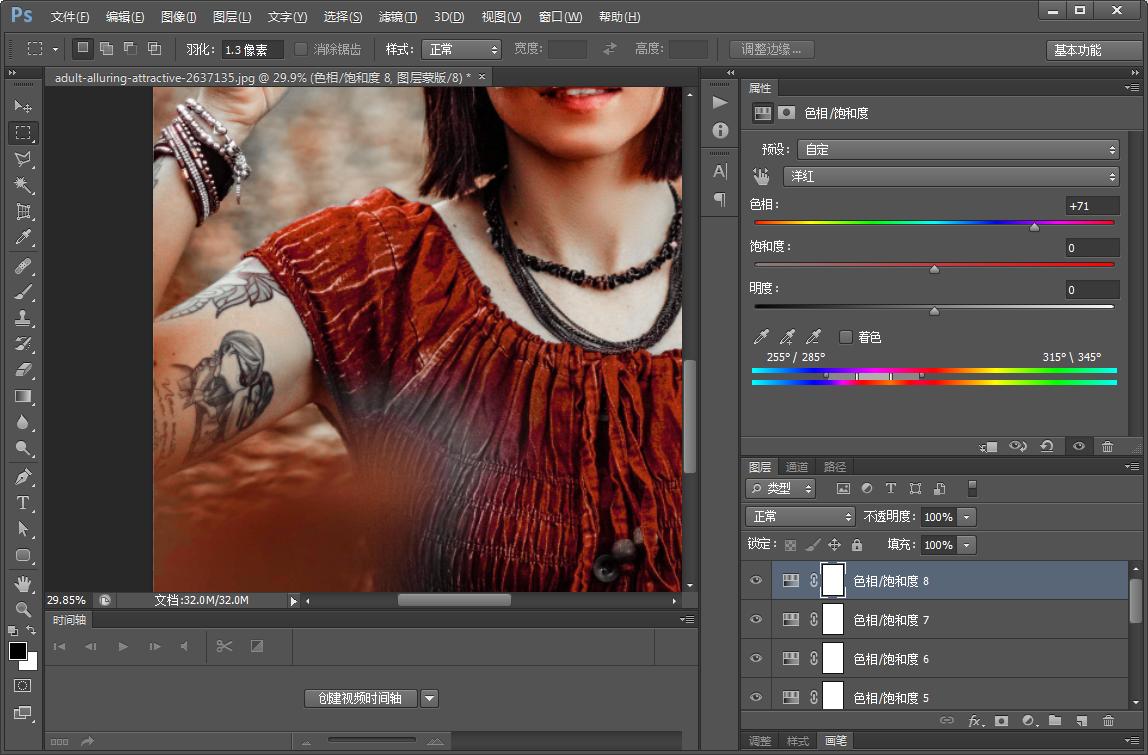Select the Horizontal Type tool
Screen dimensions: 1148x755
pyautogui.click(x=23, y=503)
